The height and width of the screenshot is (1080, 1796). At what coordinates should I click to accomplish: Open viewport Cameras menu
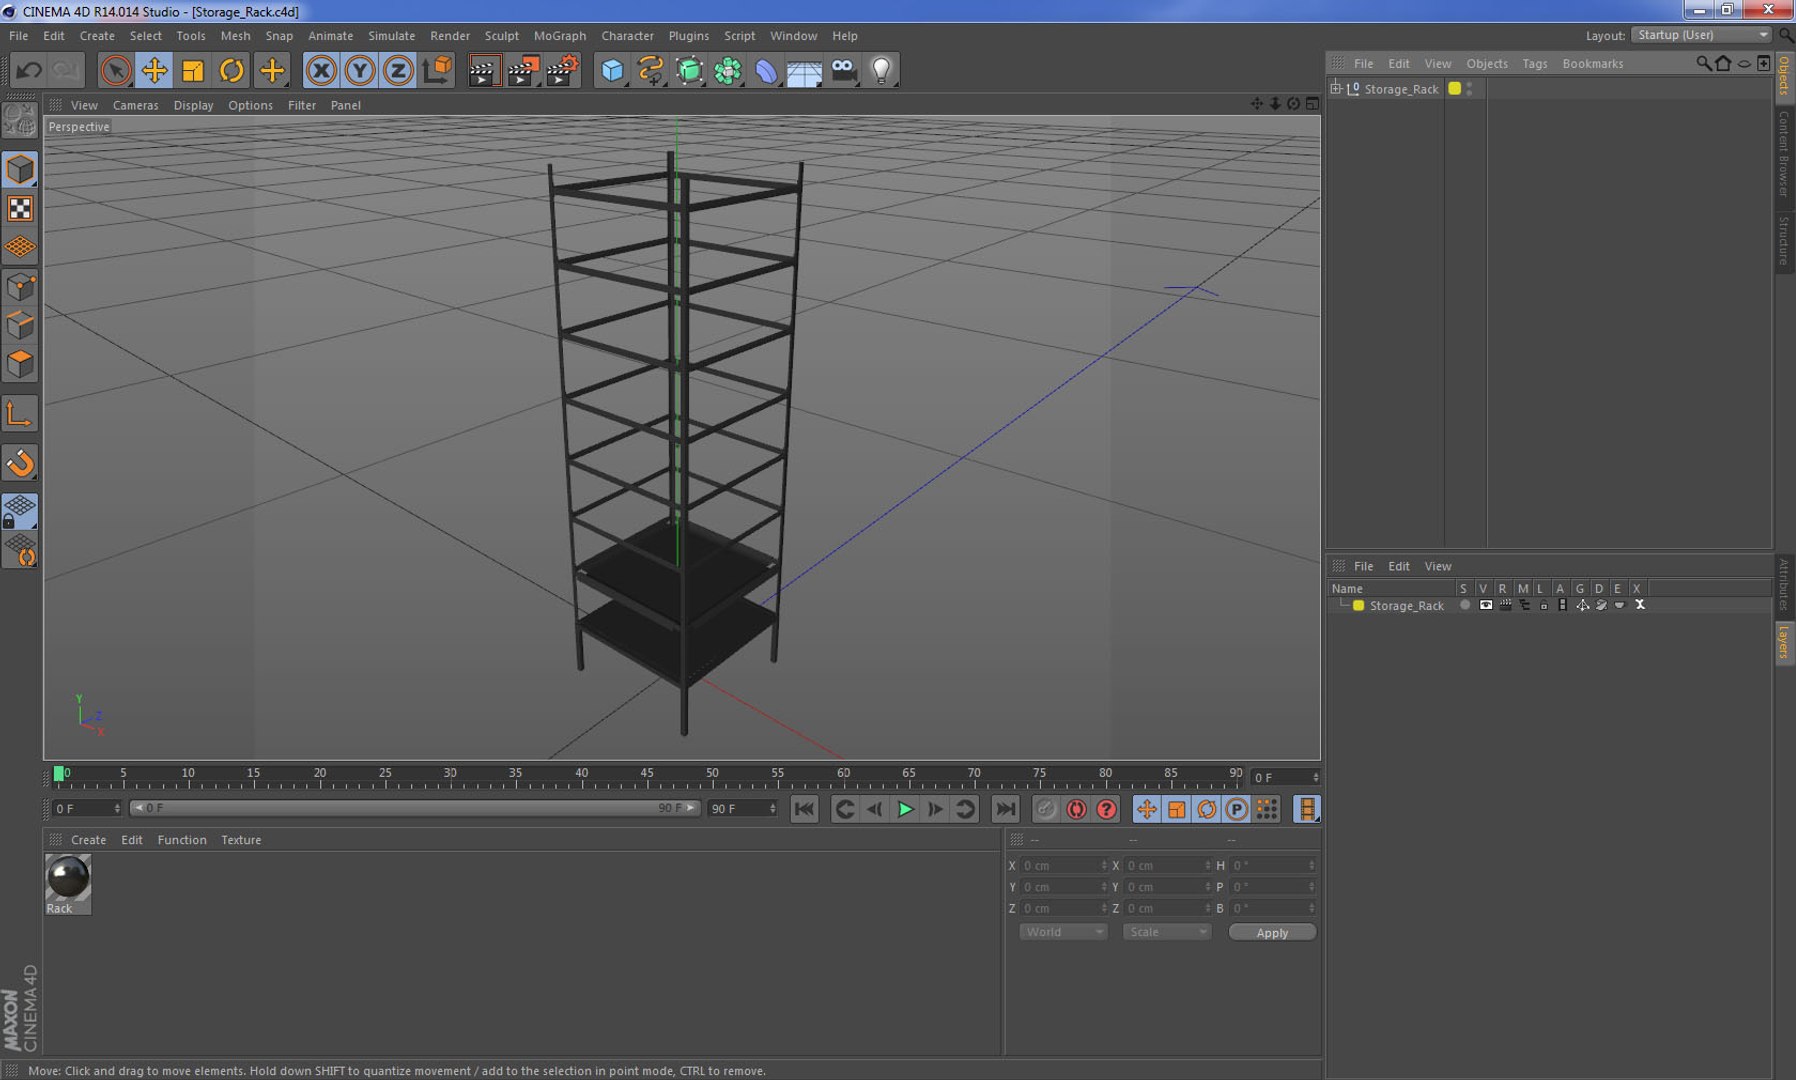pyautogui.click(x=135, y=105)
